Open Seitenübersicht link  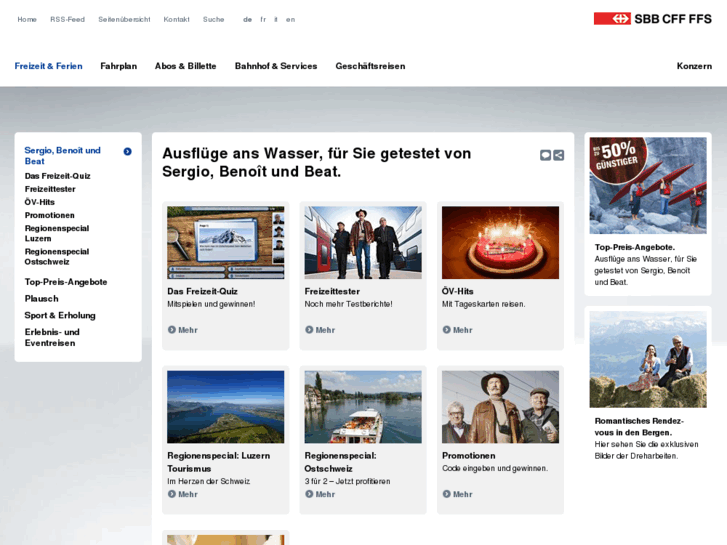tap(124, 19)
